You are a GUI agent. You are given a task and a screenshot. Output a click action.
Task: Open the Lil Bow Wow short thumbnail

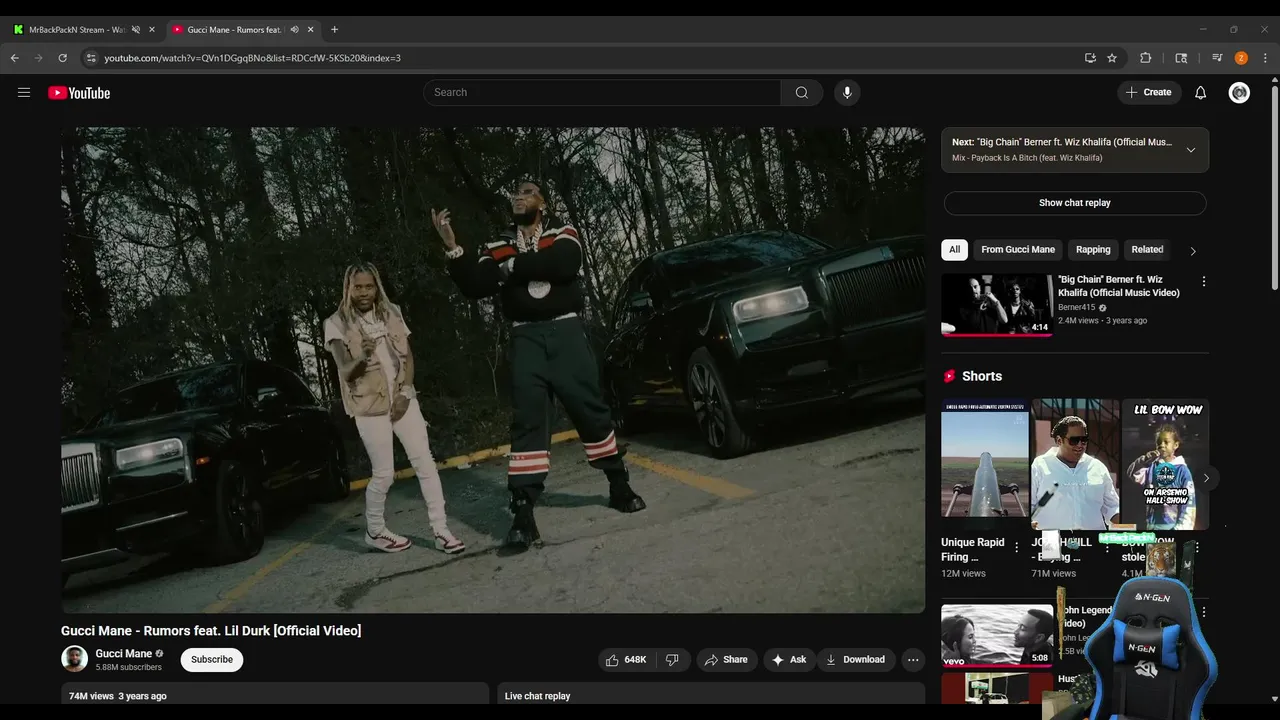[x=1166, y=464]
